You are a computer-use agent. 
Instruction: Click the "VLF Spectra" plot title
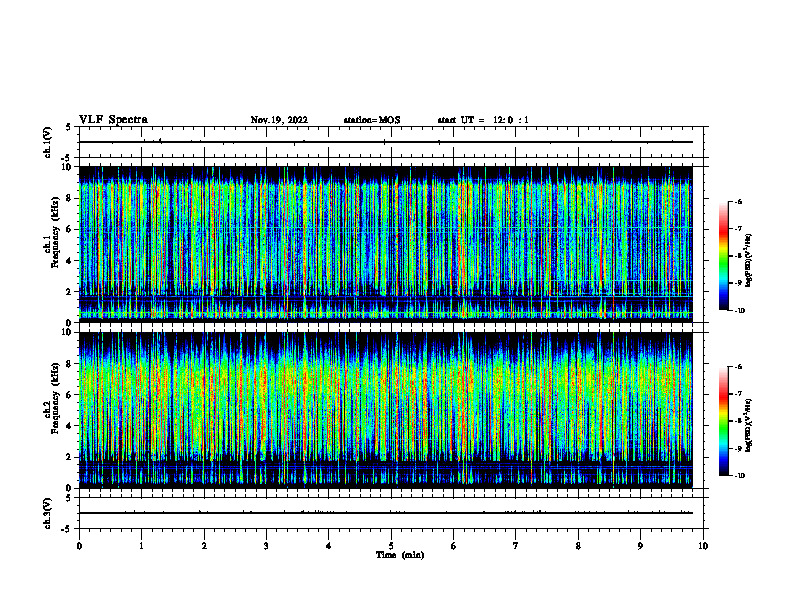(113, 120)
